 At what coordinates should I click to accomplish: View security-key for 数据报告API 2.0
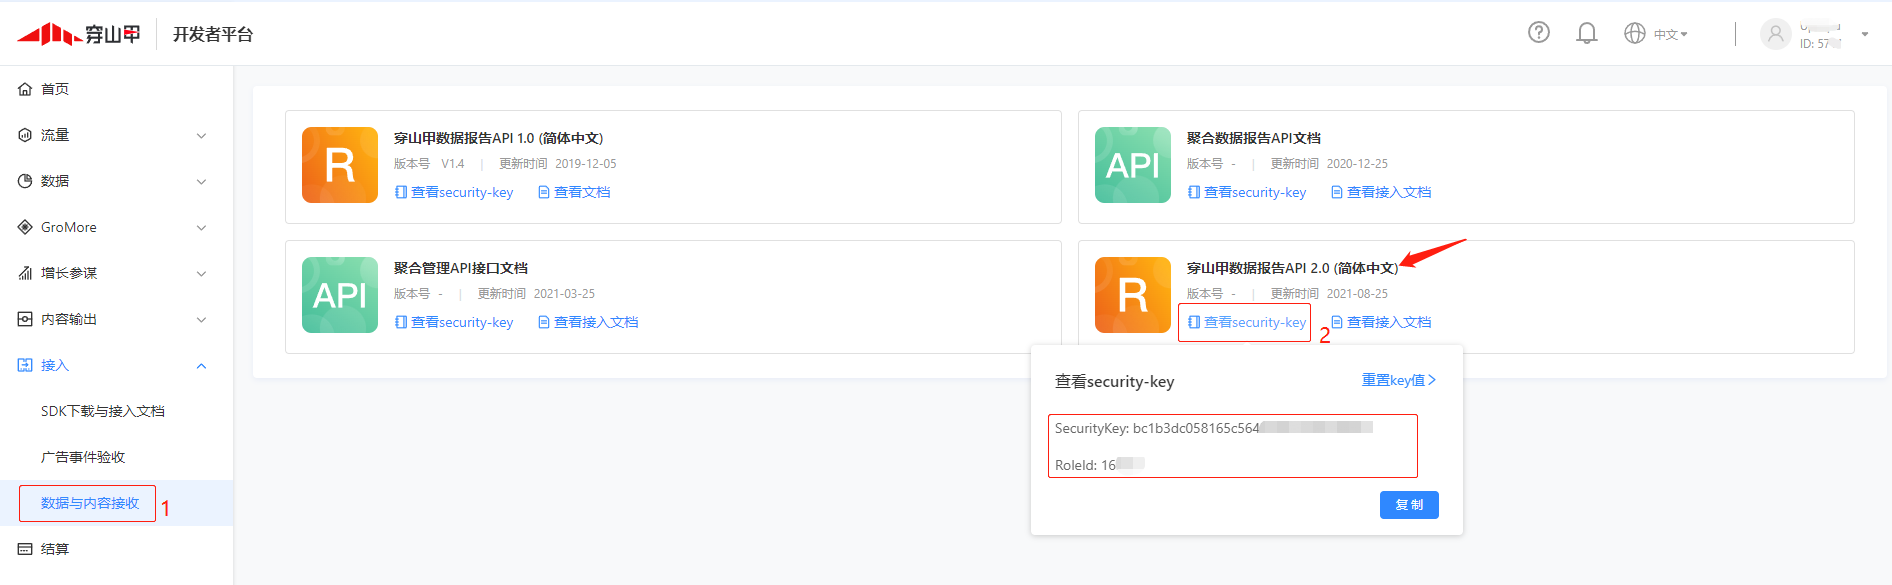[x=1247, y=322]
